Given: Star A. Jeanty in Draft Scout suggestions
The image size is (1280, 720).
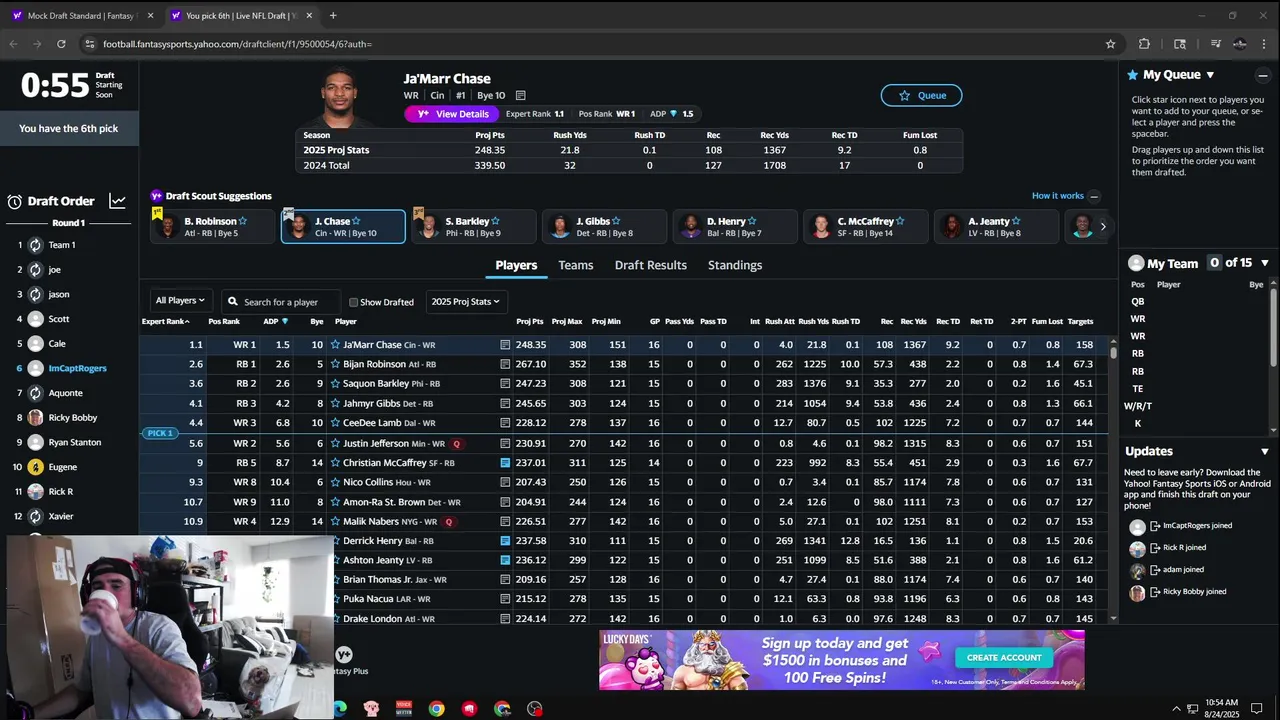Looking at the screenshot, I should [x=1016, y=221].
